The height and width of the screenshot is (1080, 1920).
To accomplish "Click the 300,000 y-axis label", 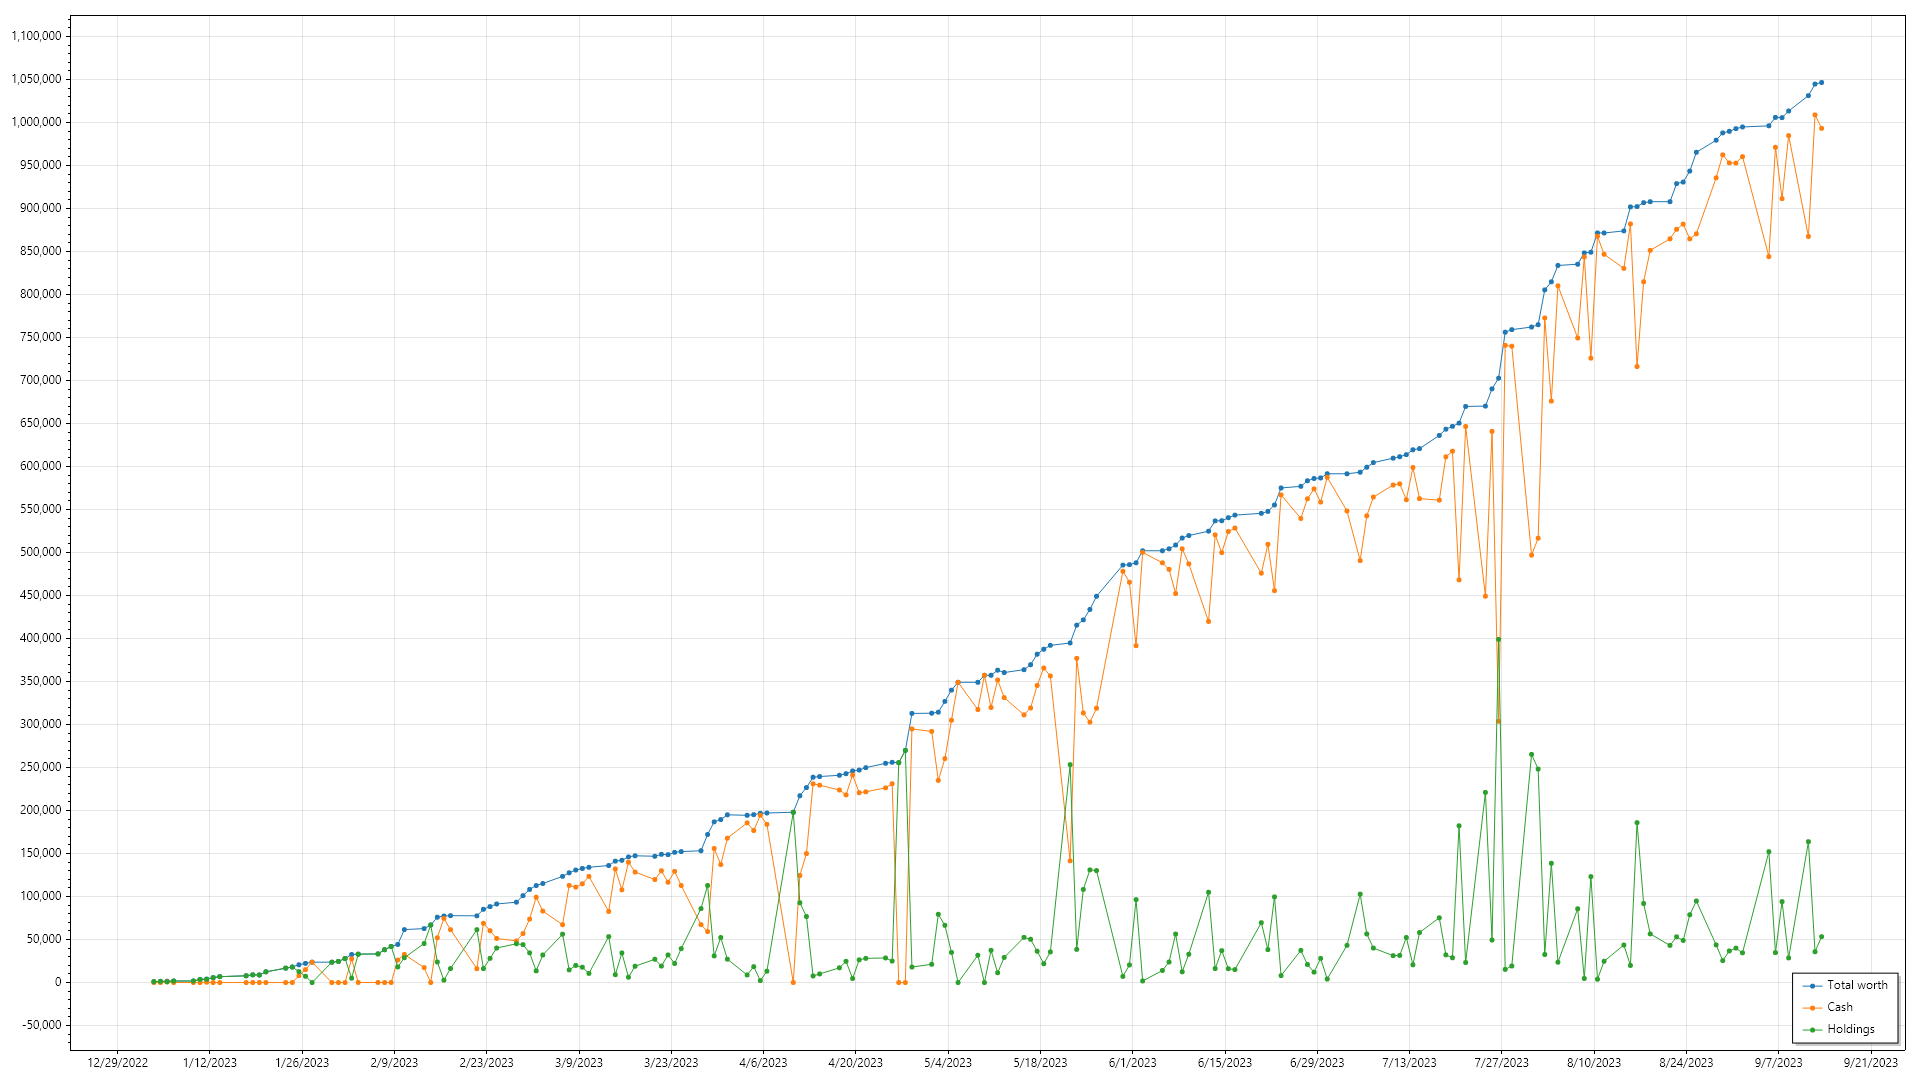I will tap(41, 724).
